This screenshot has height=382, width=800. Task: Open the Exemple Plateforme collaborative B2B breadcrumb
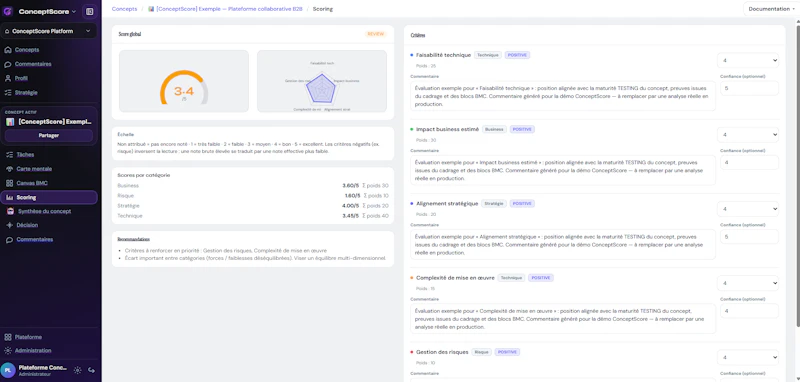[x=230, y=9]
